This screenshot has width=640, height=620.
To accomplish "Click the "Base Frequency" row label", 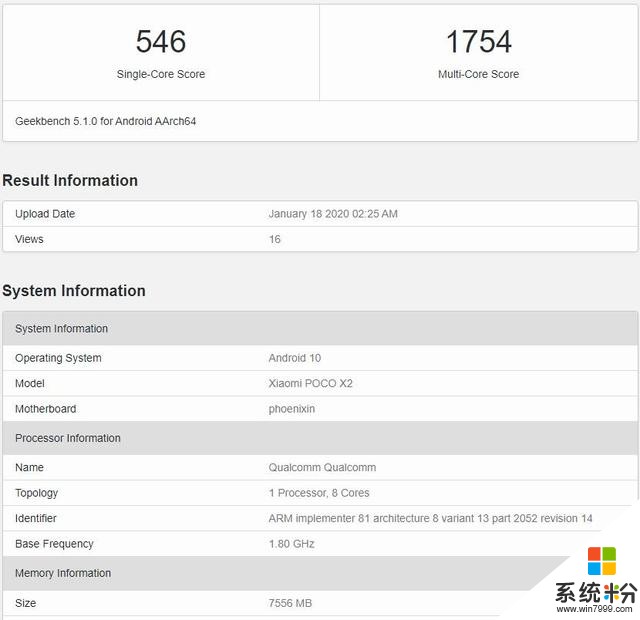I will click(x=54, y=544).
